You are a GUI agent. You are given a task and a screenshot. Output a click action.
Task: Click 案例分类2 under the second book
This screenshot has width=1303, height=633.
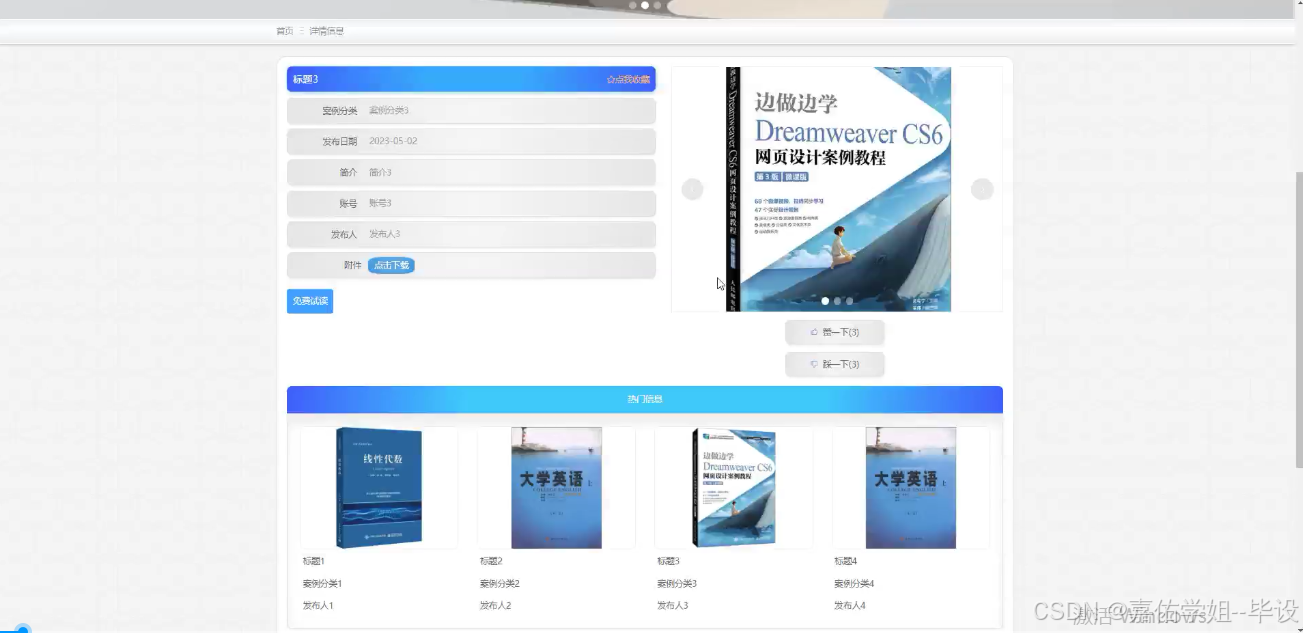click(x=500, y=583)
